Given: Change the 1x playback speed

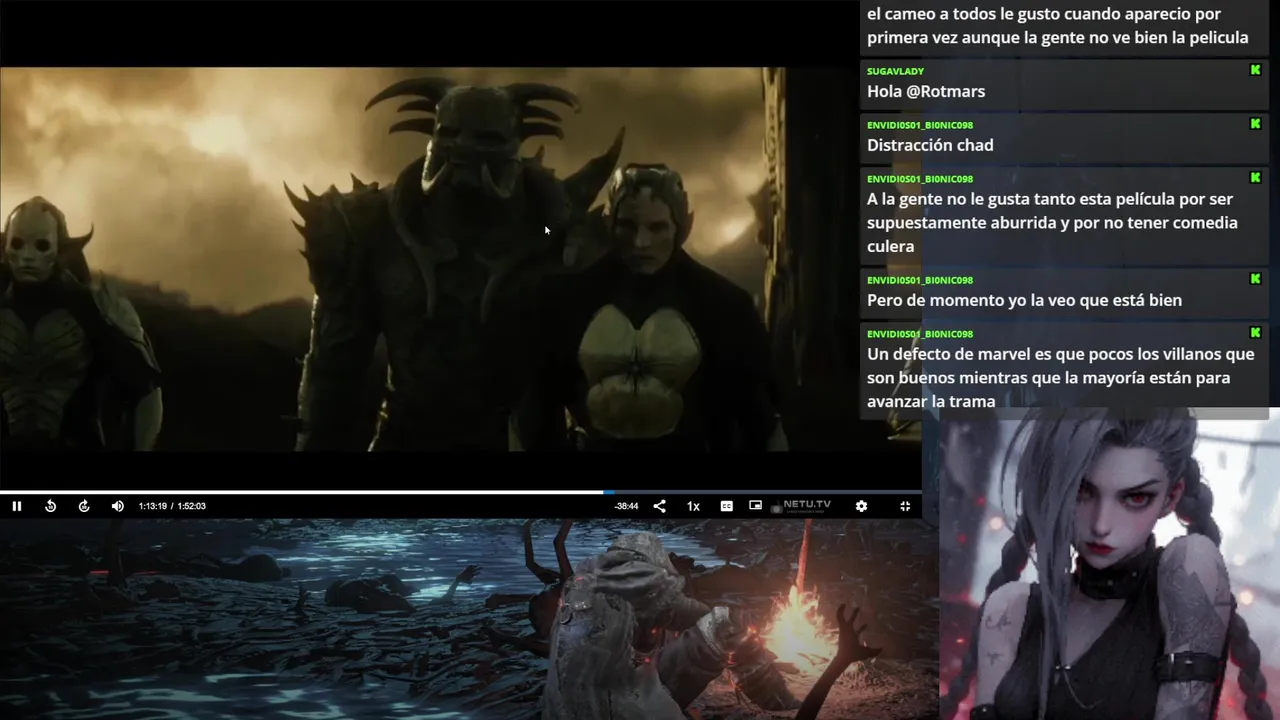Looking at the screenshot, I should tap(693, 506).
